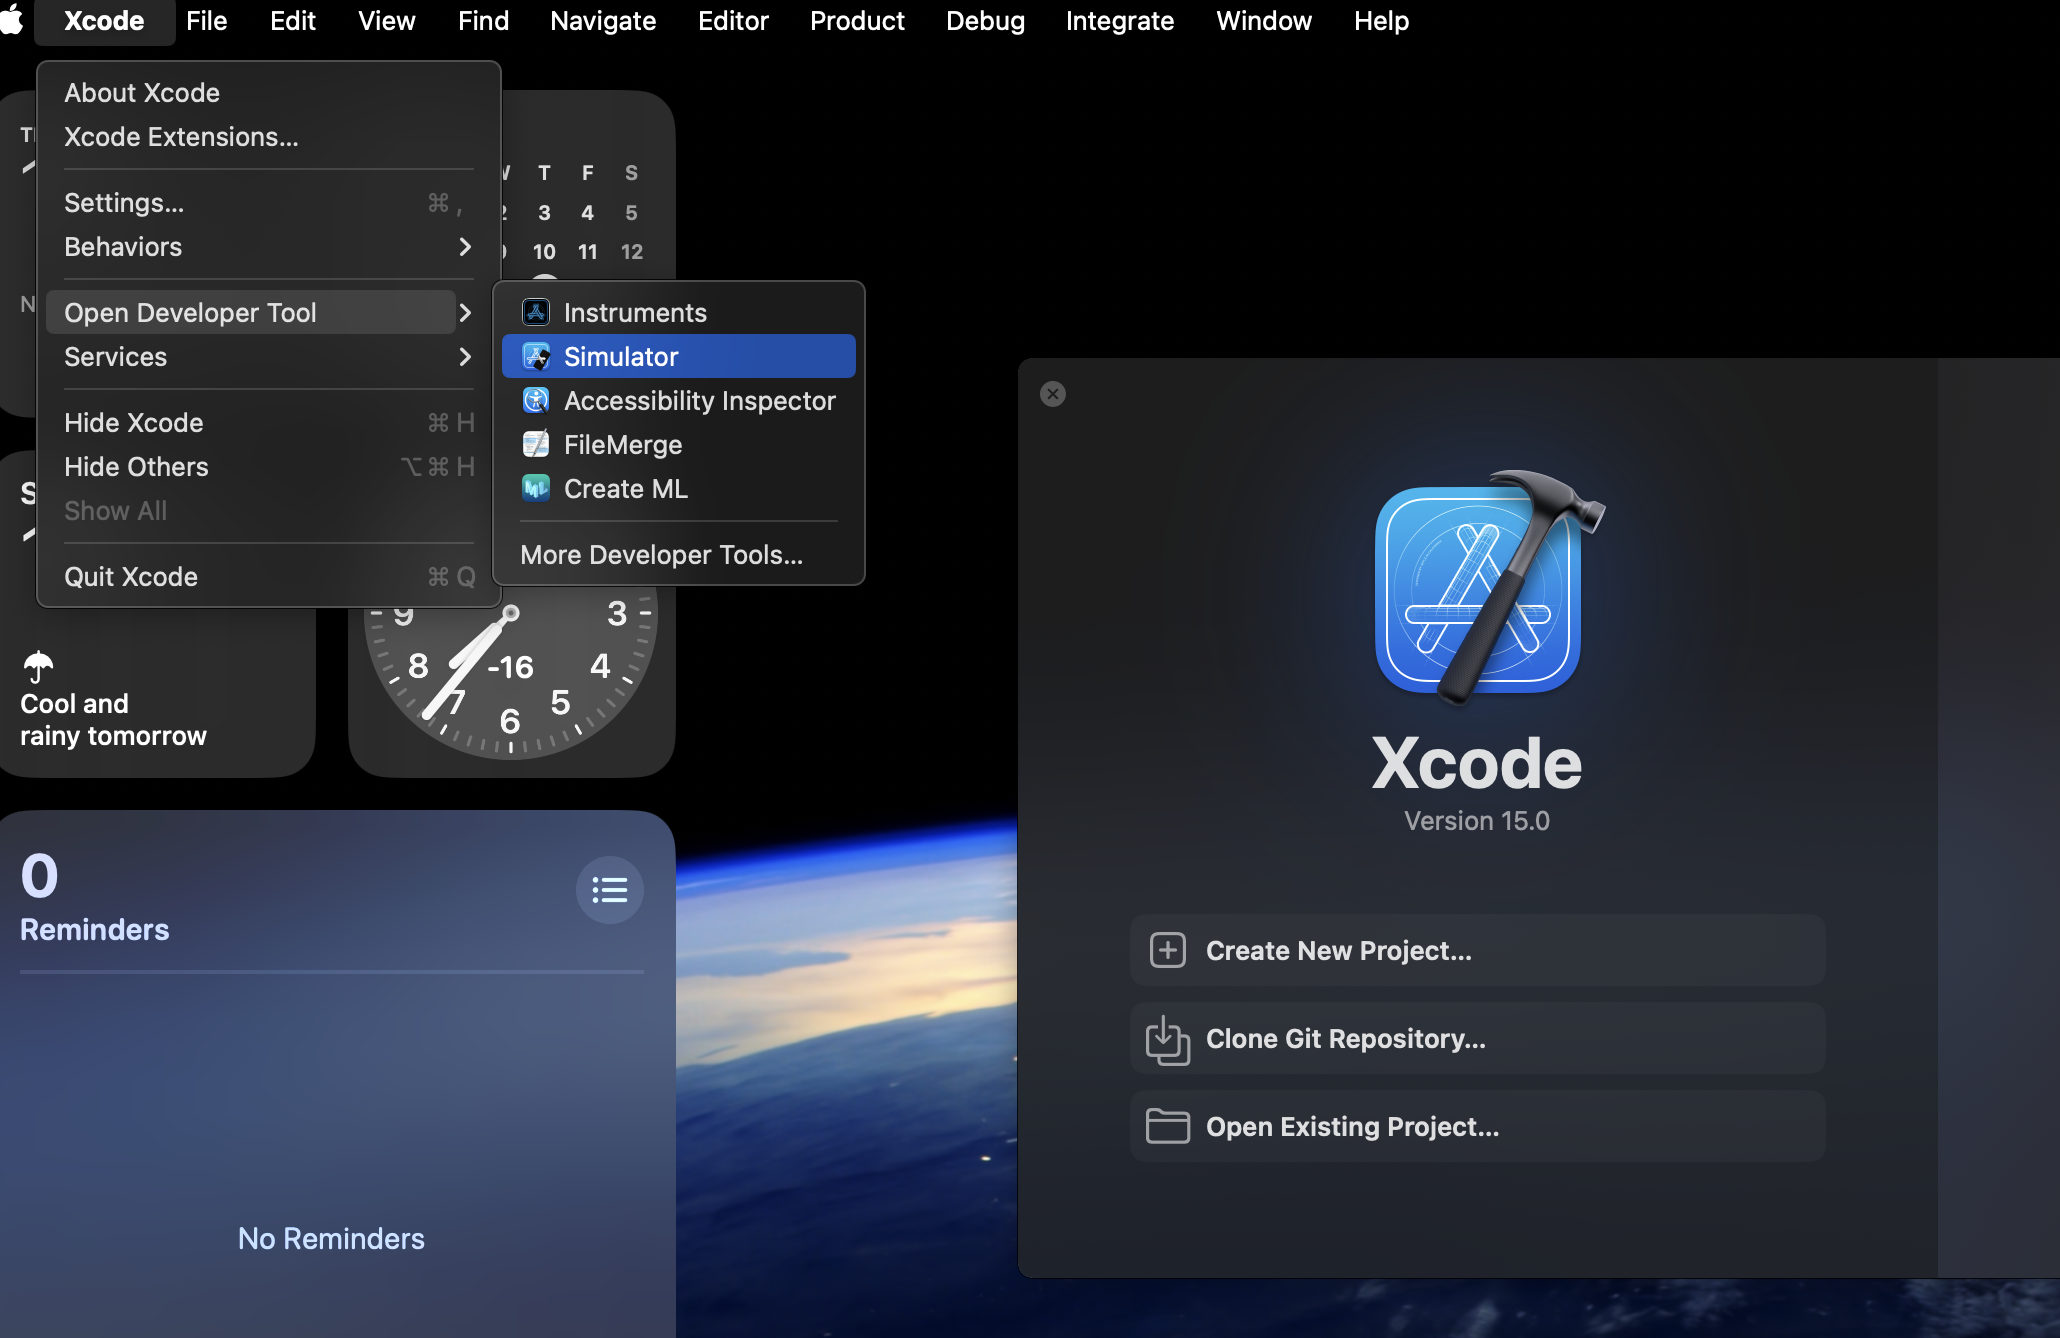Screen dimensions: 2060x1338
Task: Choose Hide Xcode
Action: click(x=268, y=422)
